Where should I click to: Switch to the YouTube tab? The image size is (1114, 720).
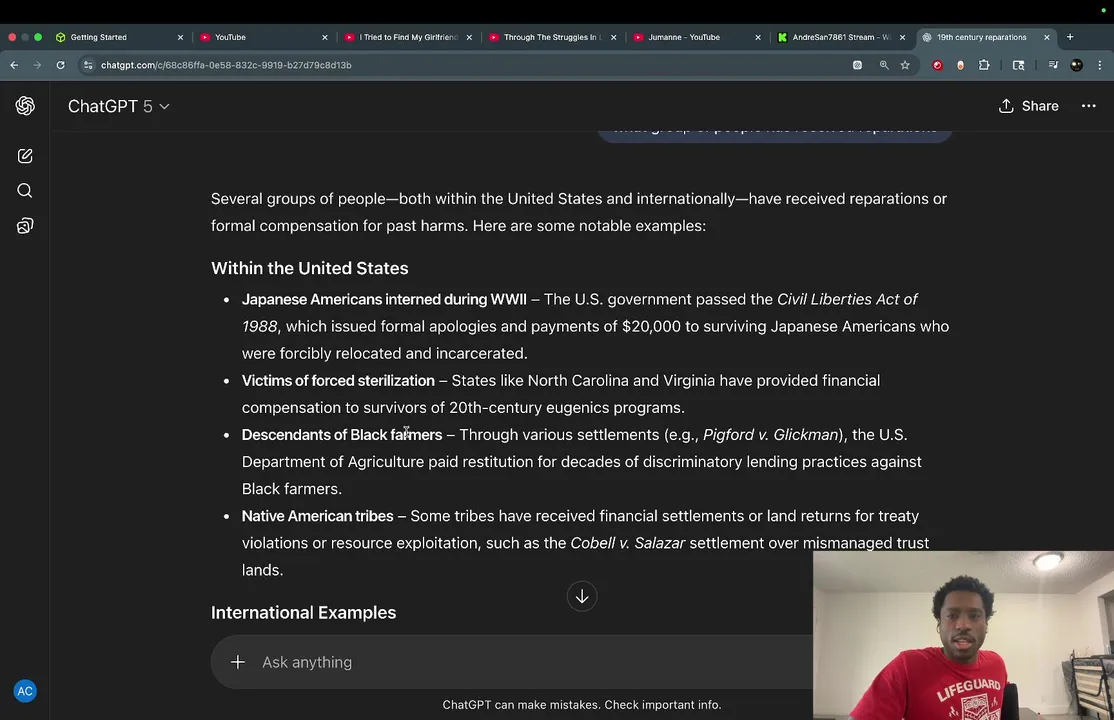point(264,37)
